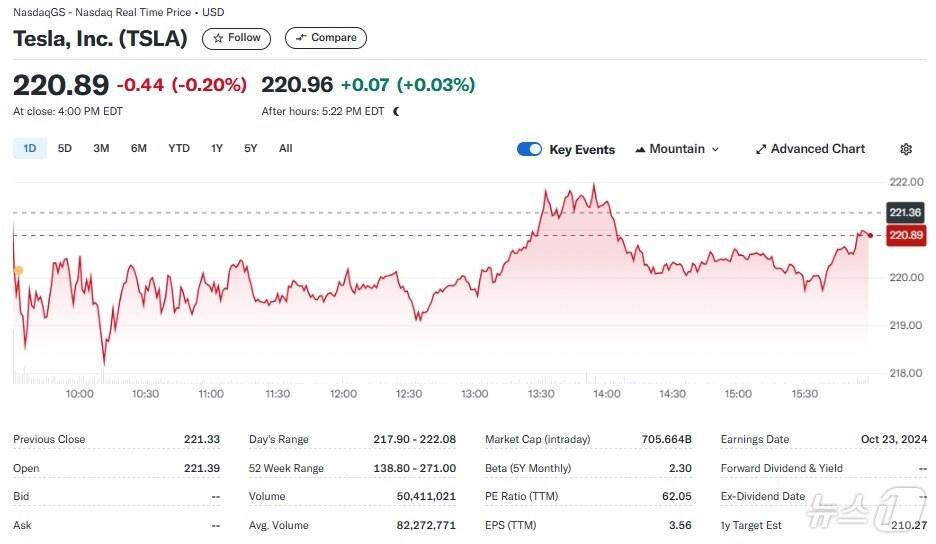This screenshot has height=544, width=936.
Task: Open the Advanced Chart view
Action: pos(810,149)
